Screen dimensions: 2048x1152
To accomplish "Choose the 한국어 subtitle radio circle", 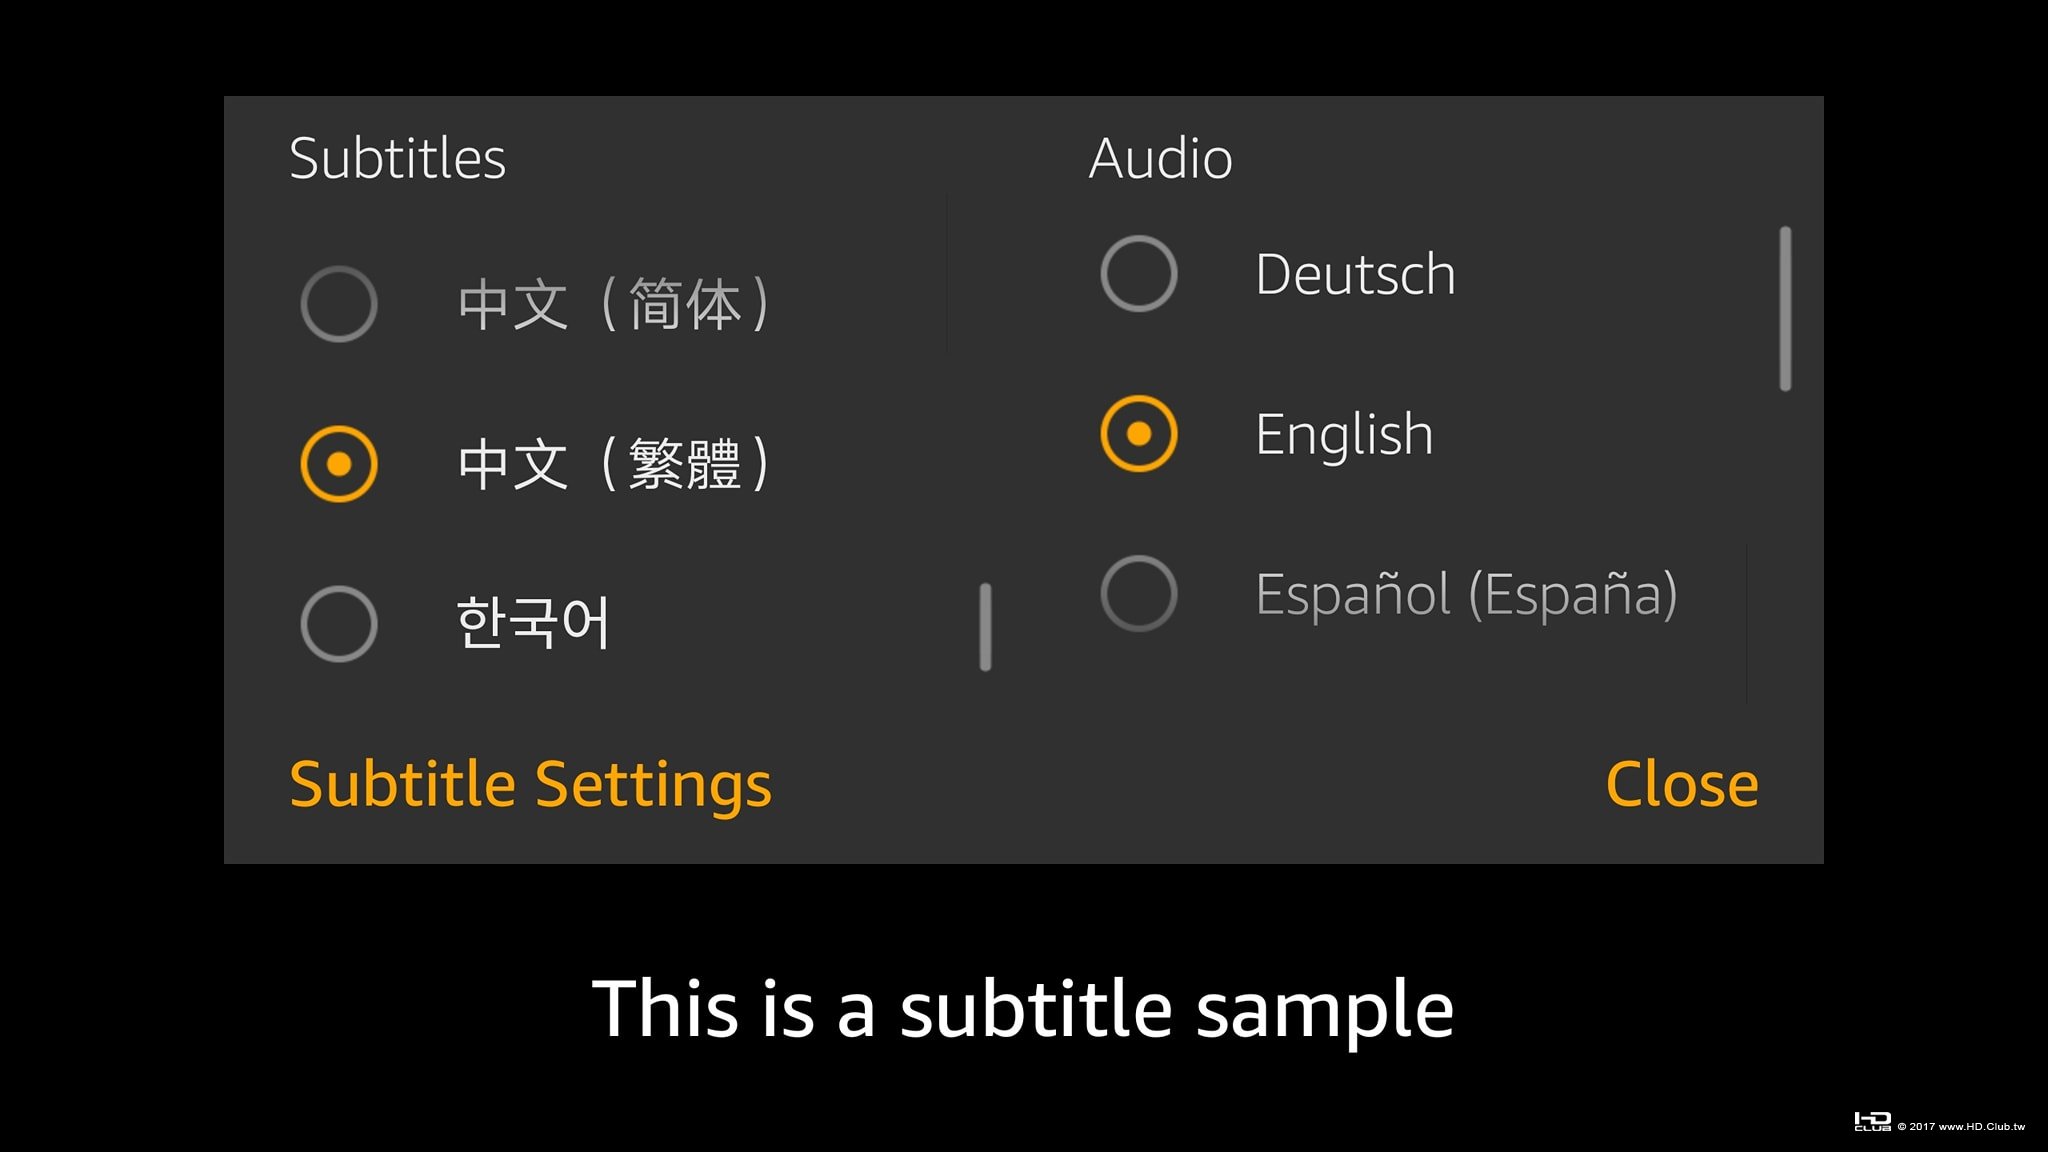I will [x=339, y=624].
